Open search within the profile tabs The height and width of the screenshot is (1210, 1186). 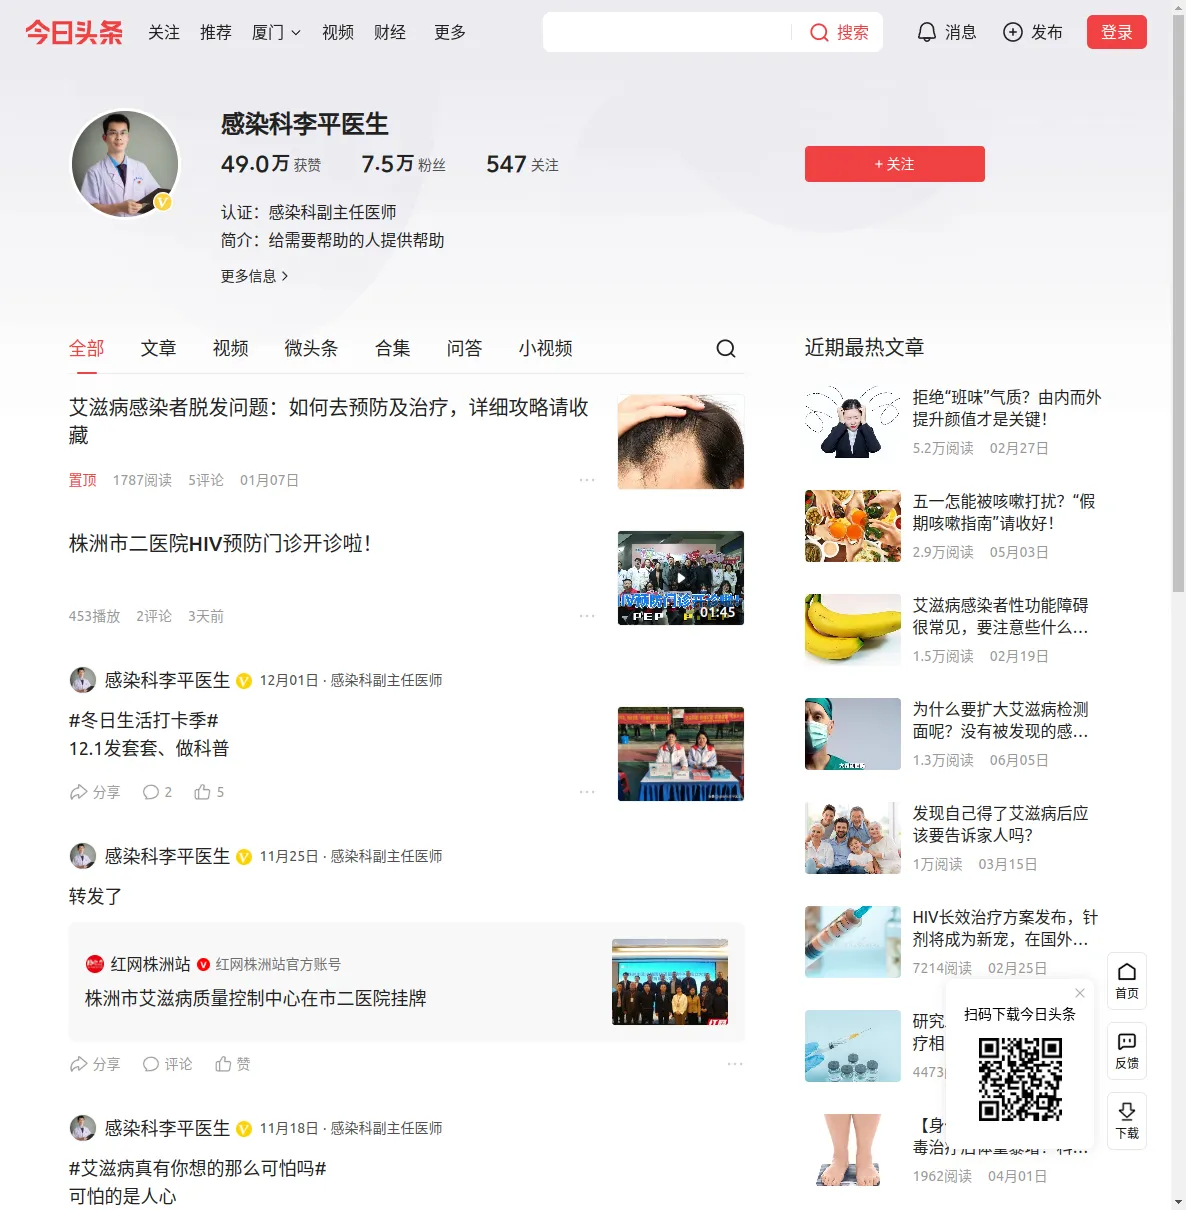click(726, 348)
